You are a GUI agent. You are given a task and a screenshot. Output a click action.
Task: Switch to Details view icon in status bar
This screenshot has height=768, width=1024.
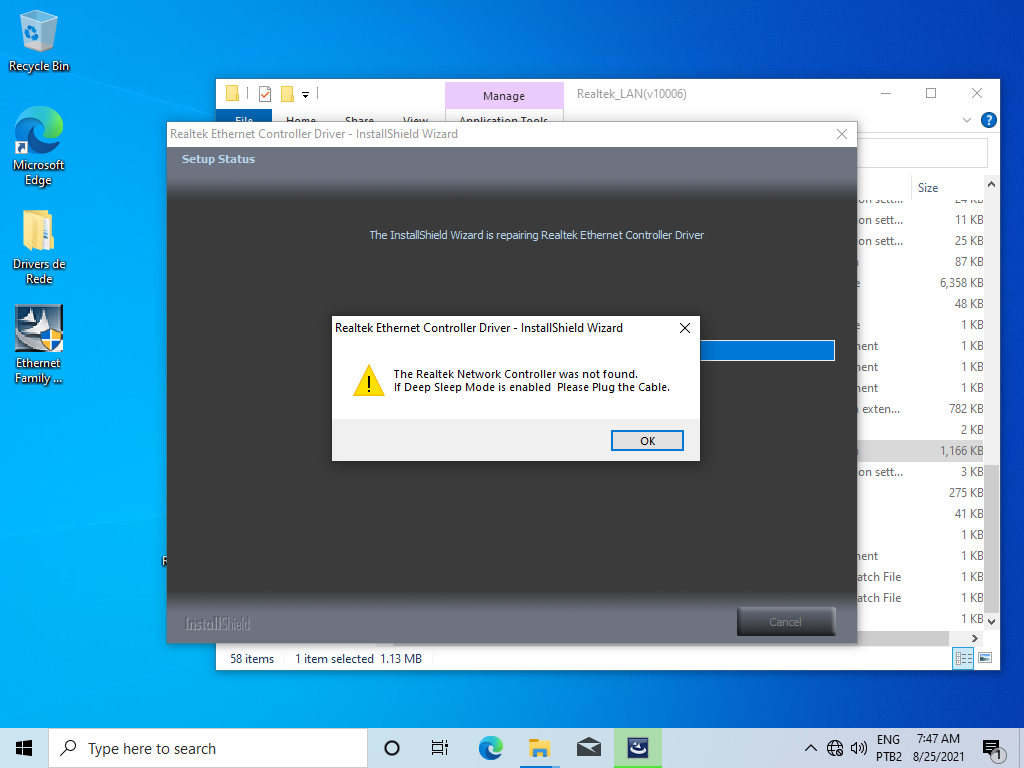tap(963, 658)
